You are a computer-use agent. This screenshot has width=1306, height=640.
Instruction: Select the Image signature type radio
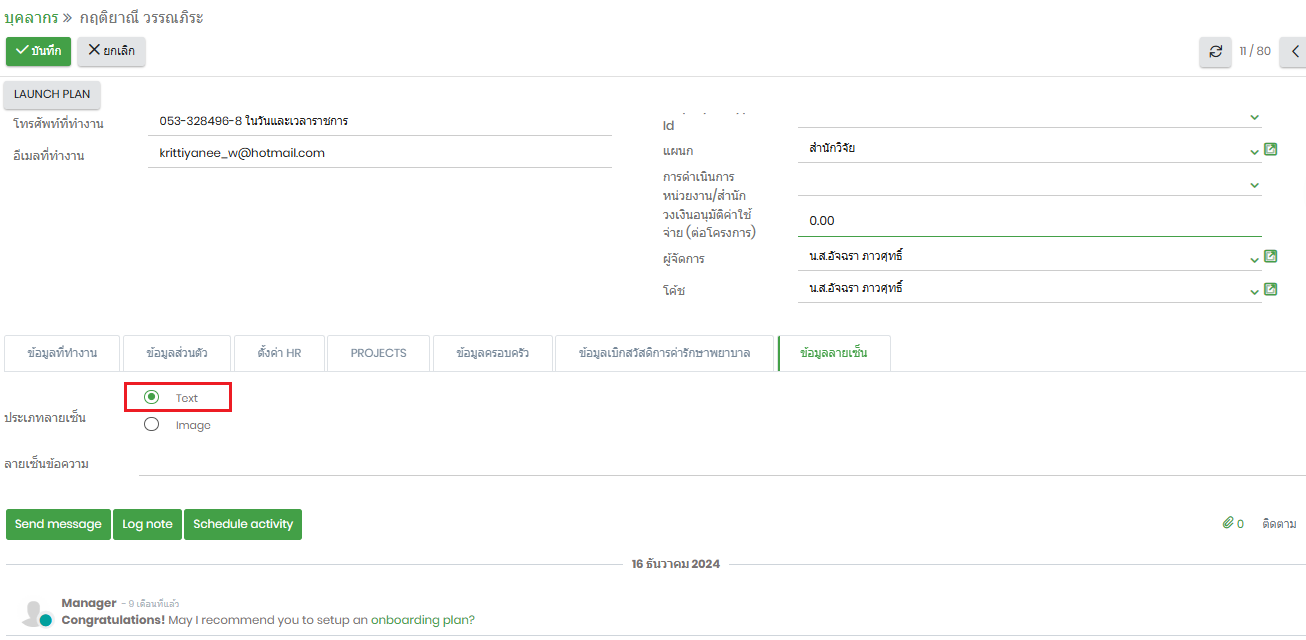pos(152,424)
